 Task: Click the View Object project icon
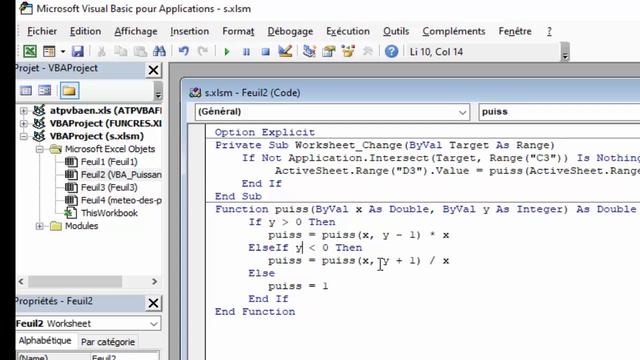pos(44,91)
